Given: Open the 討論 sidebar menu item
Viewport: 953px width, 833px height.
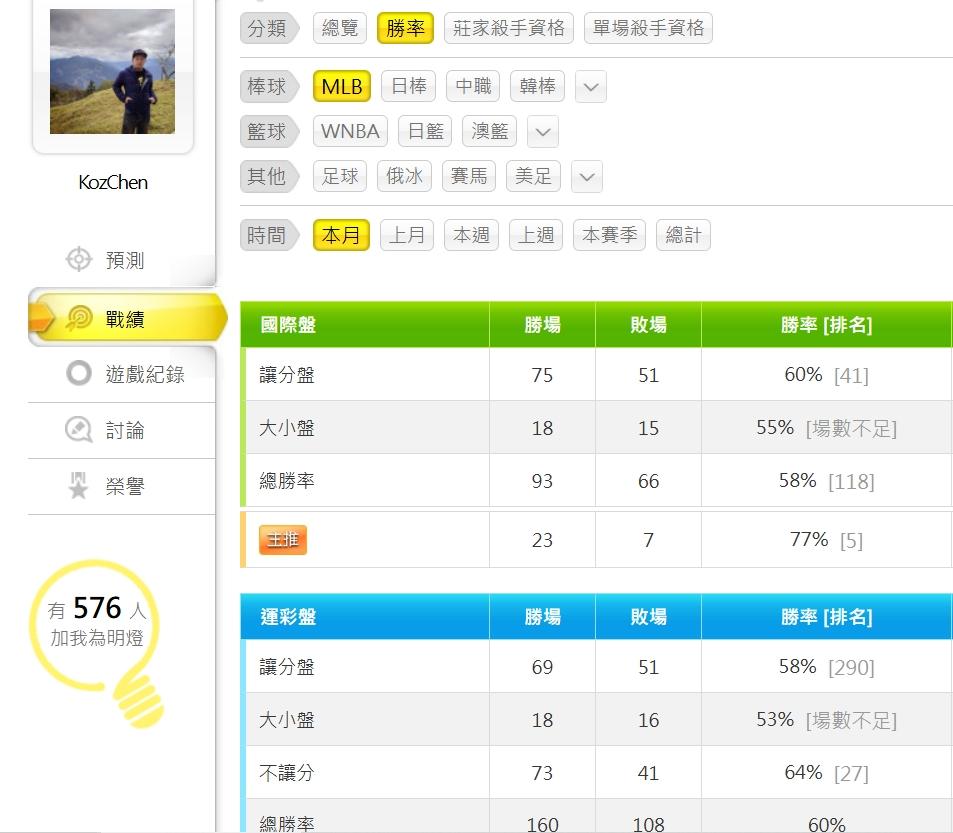Looking at the screenshot, I should (122, 430).
